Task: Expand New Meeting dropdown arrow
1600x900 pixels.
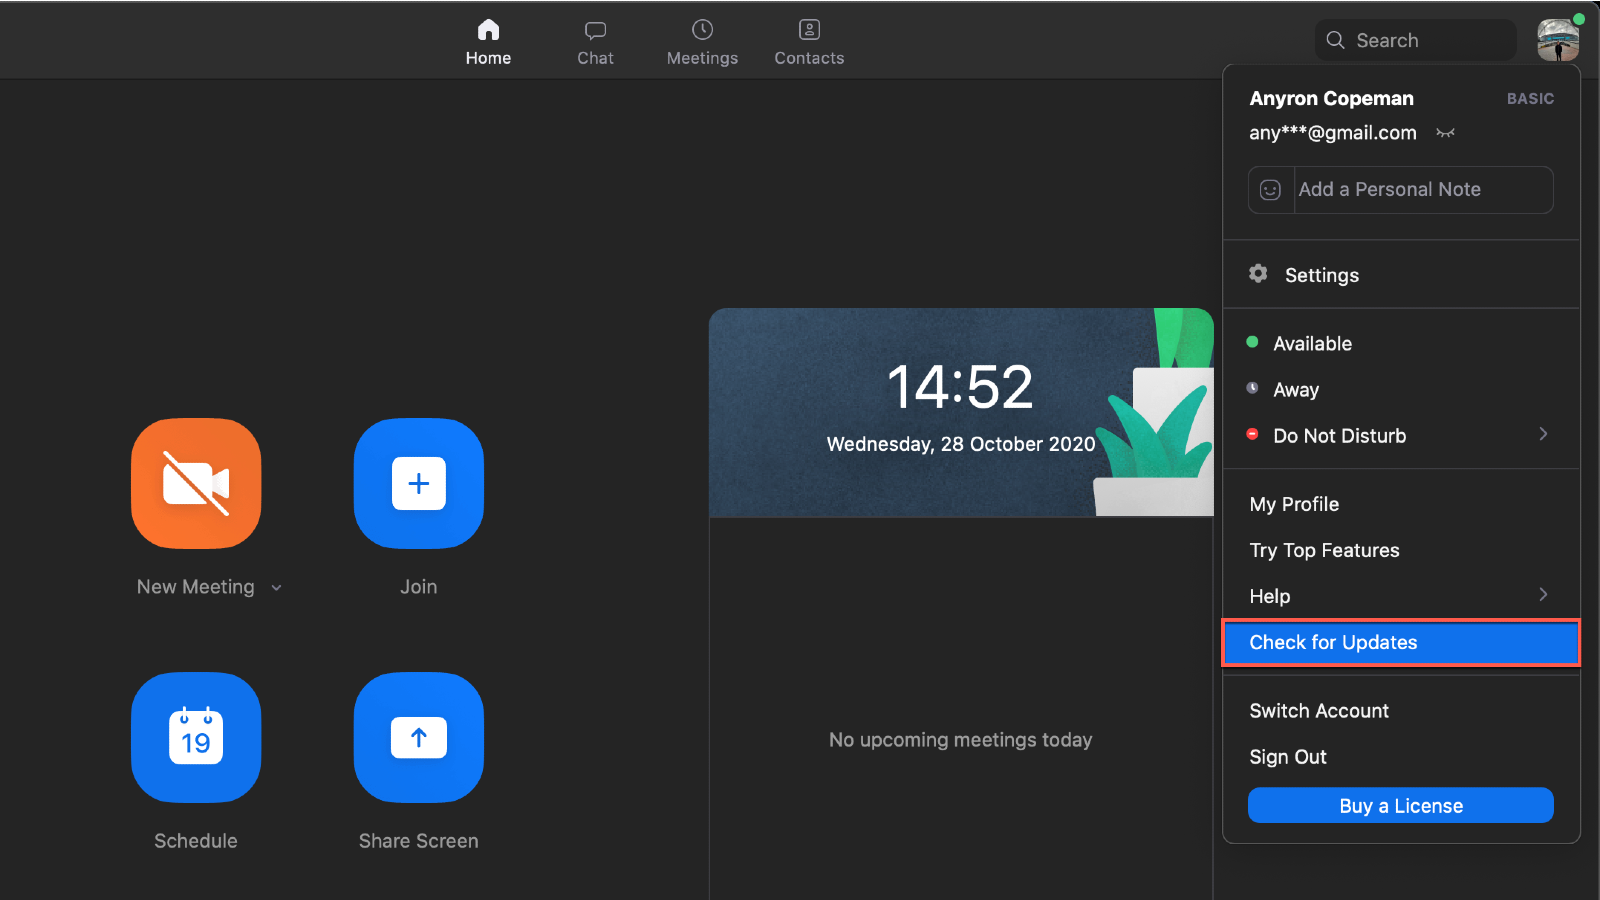Action: click(x=277, y=588)
